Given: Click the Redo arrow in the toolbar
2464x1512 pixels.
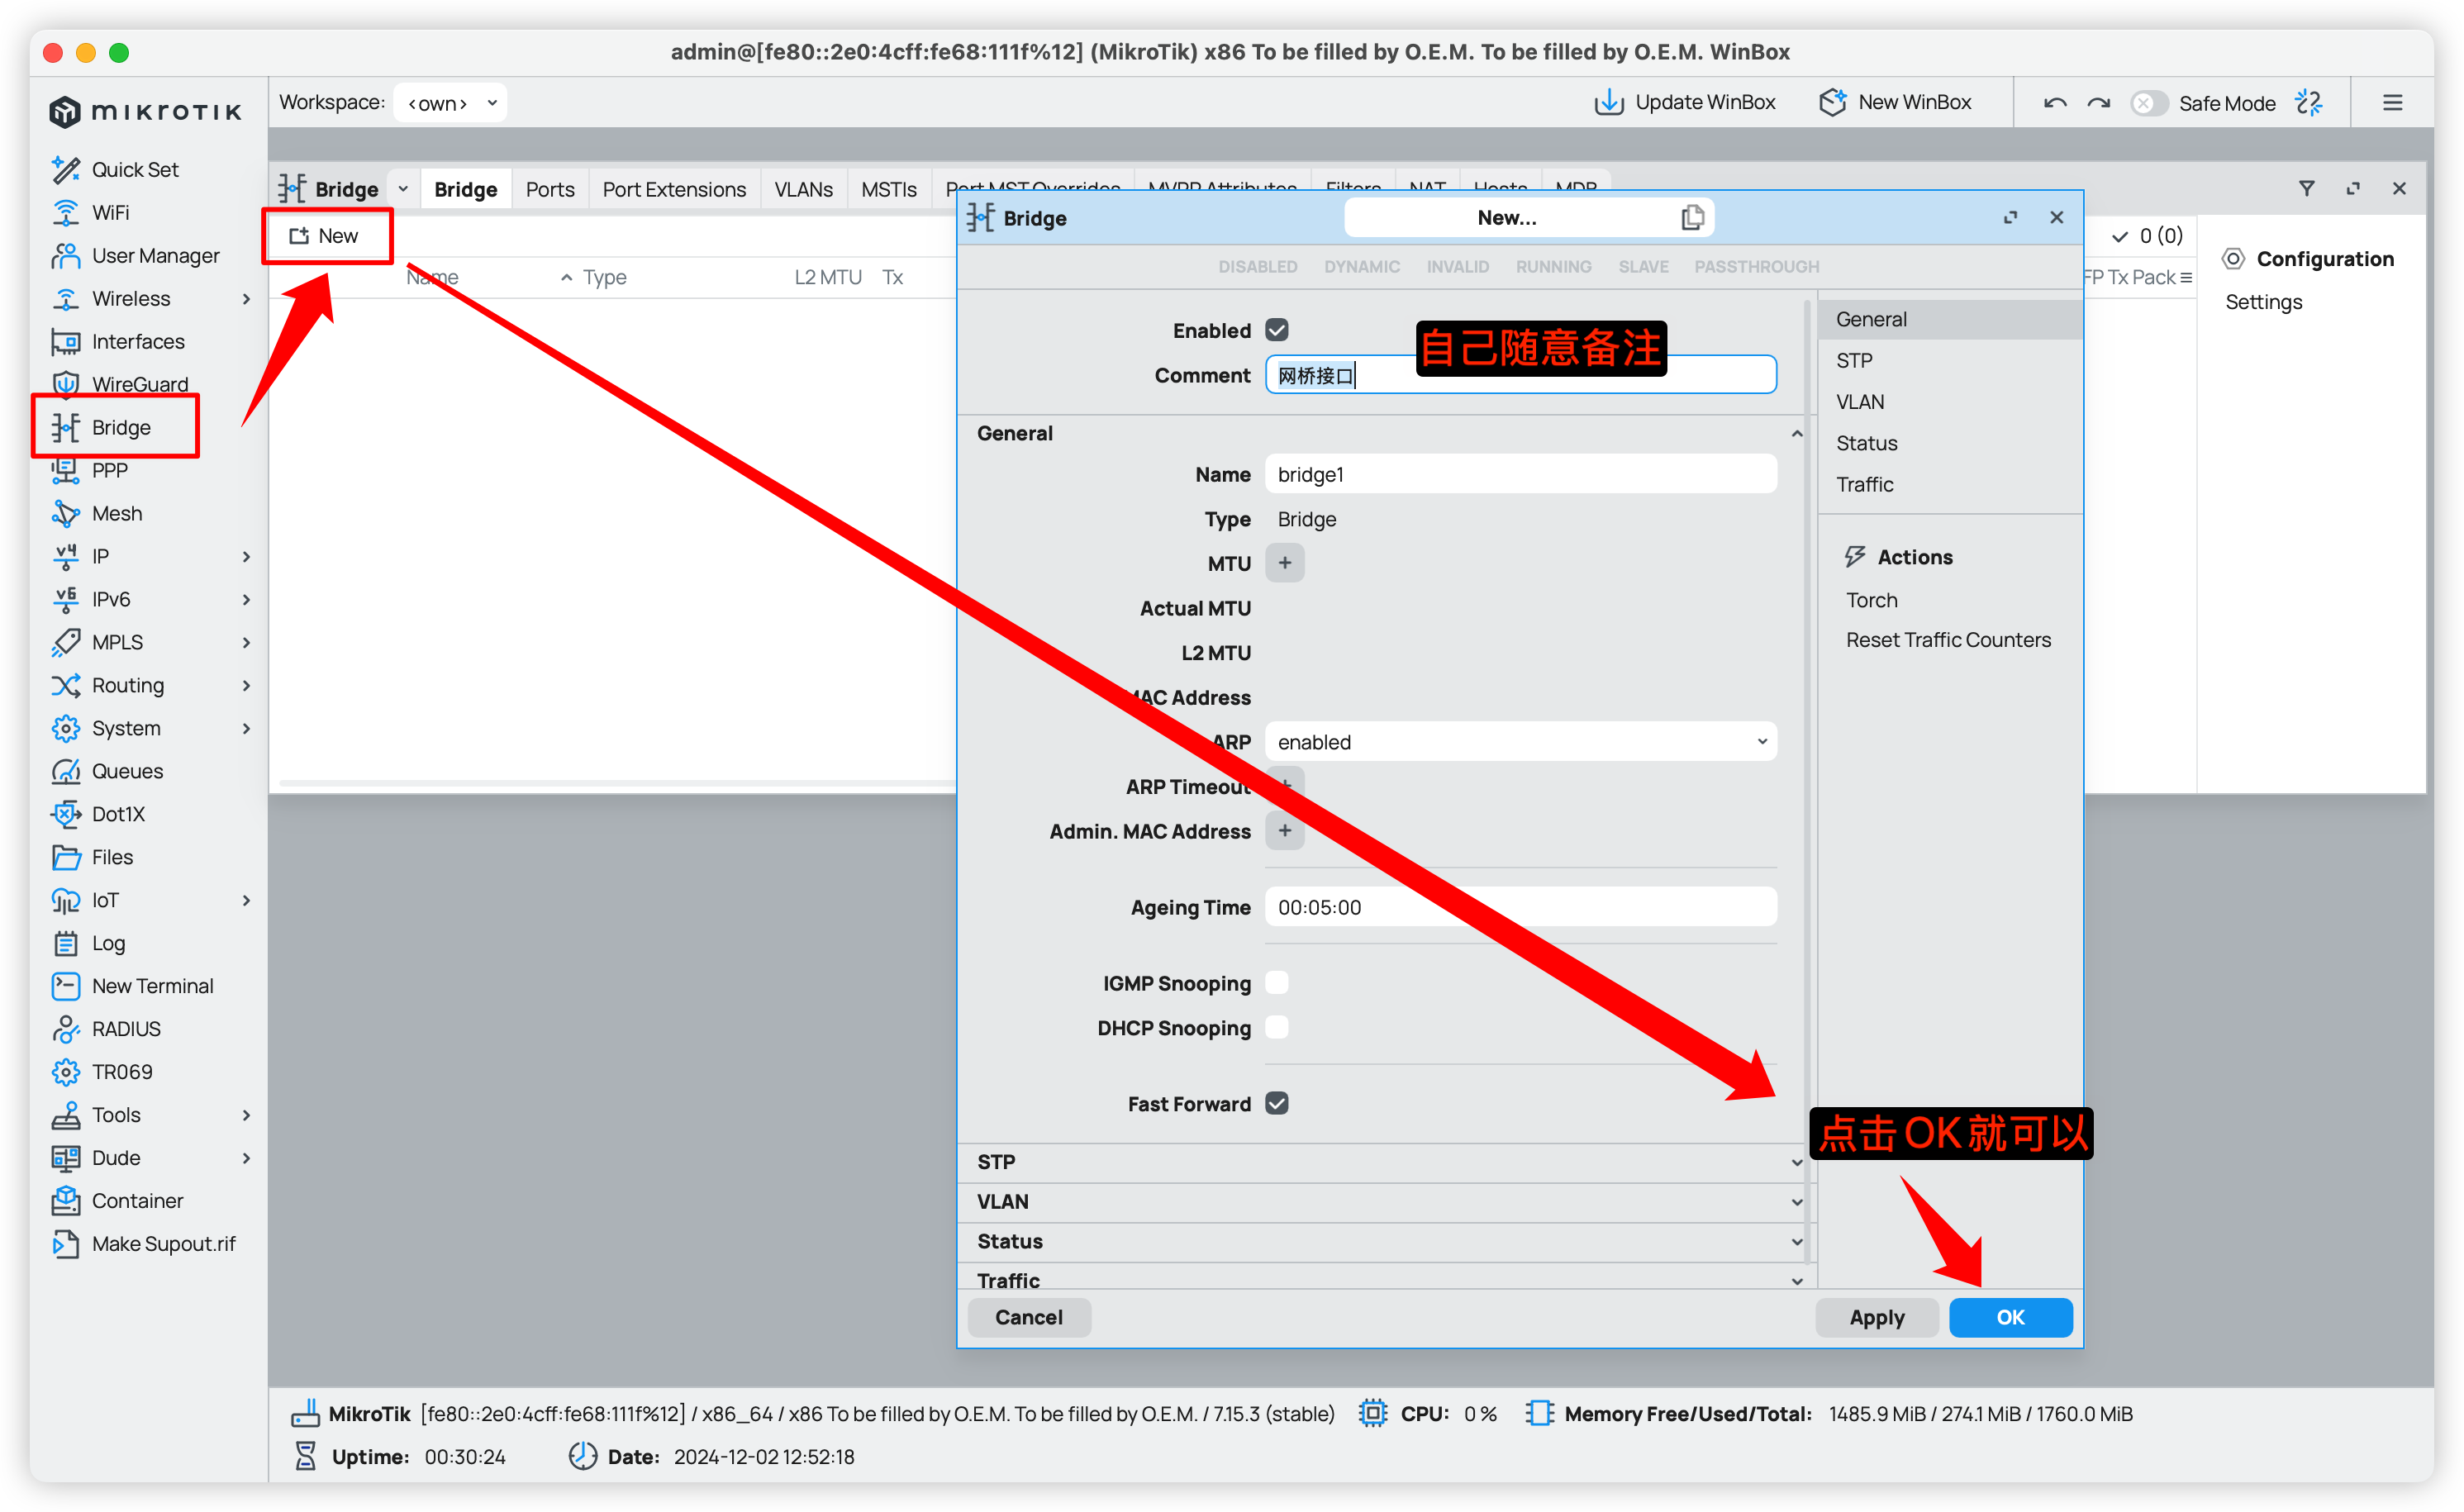Looking at the screenshot, I should (x=2099, y=103).
